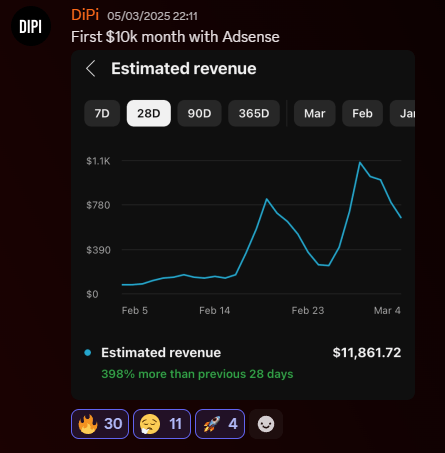Click the message timestamp 05/03/2025 22:11
Screen dimensions: 445x453
(x=152, y=16)
